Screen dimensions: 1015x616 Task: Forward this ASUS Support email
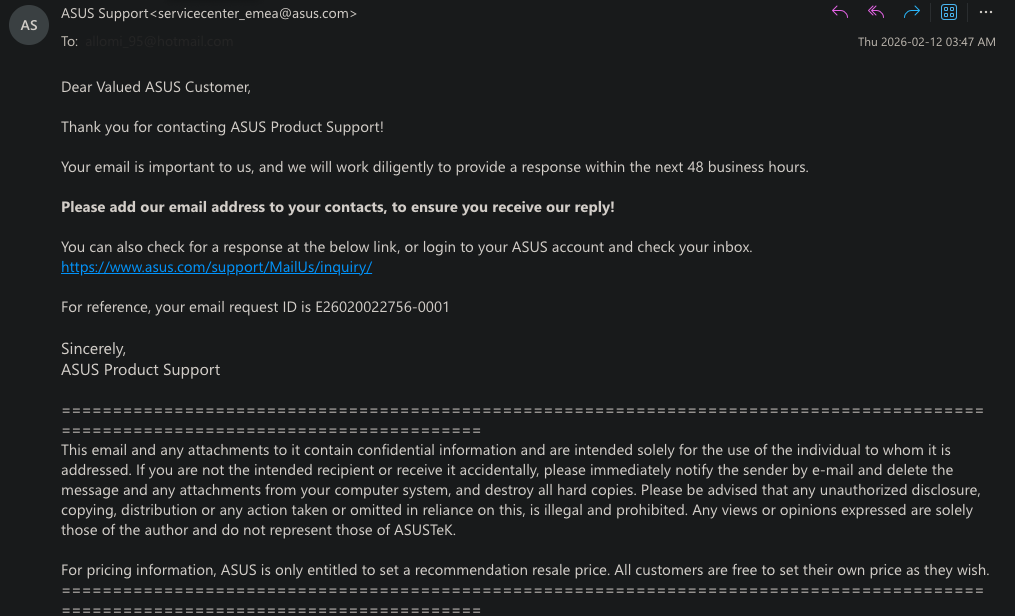(x=912, y=13)
